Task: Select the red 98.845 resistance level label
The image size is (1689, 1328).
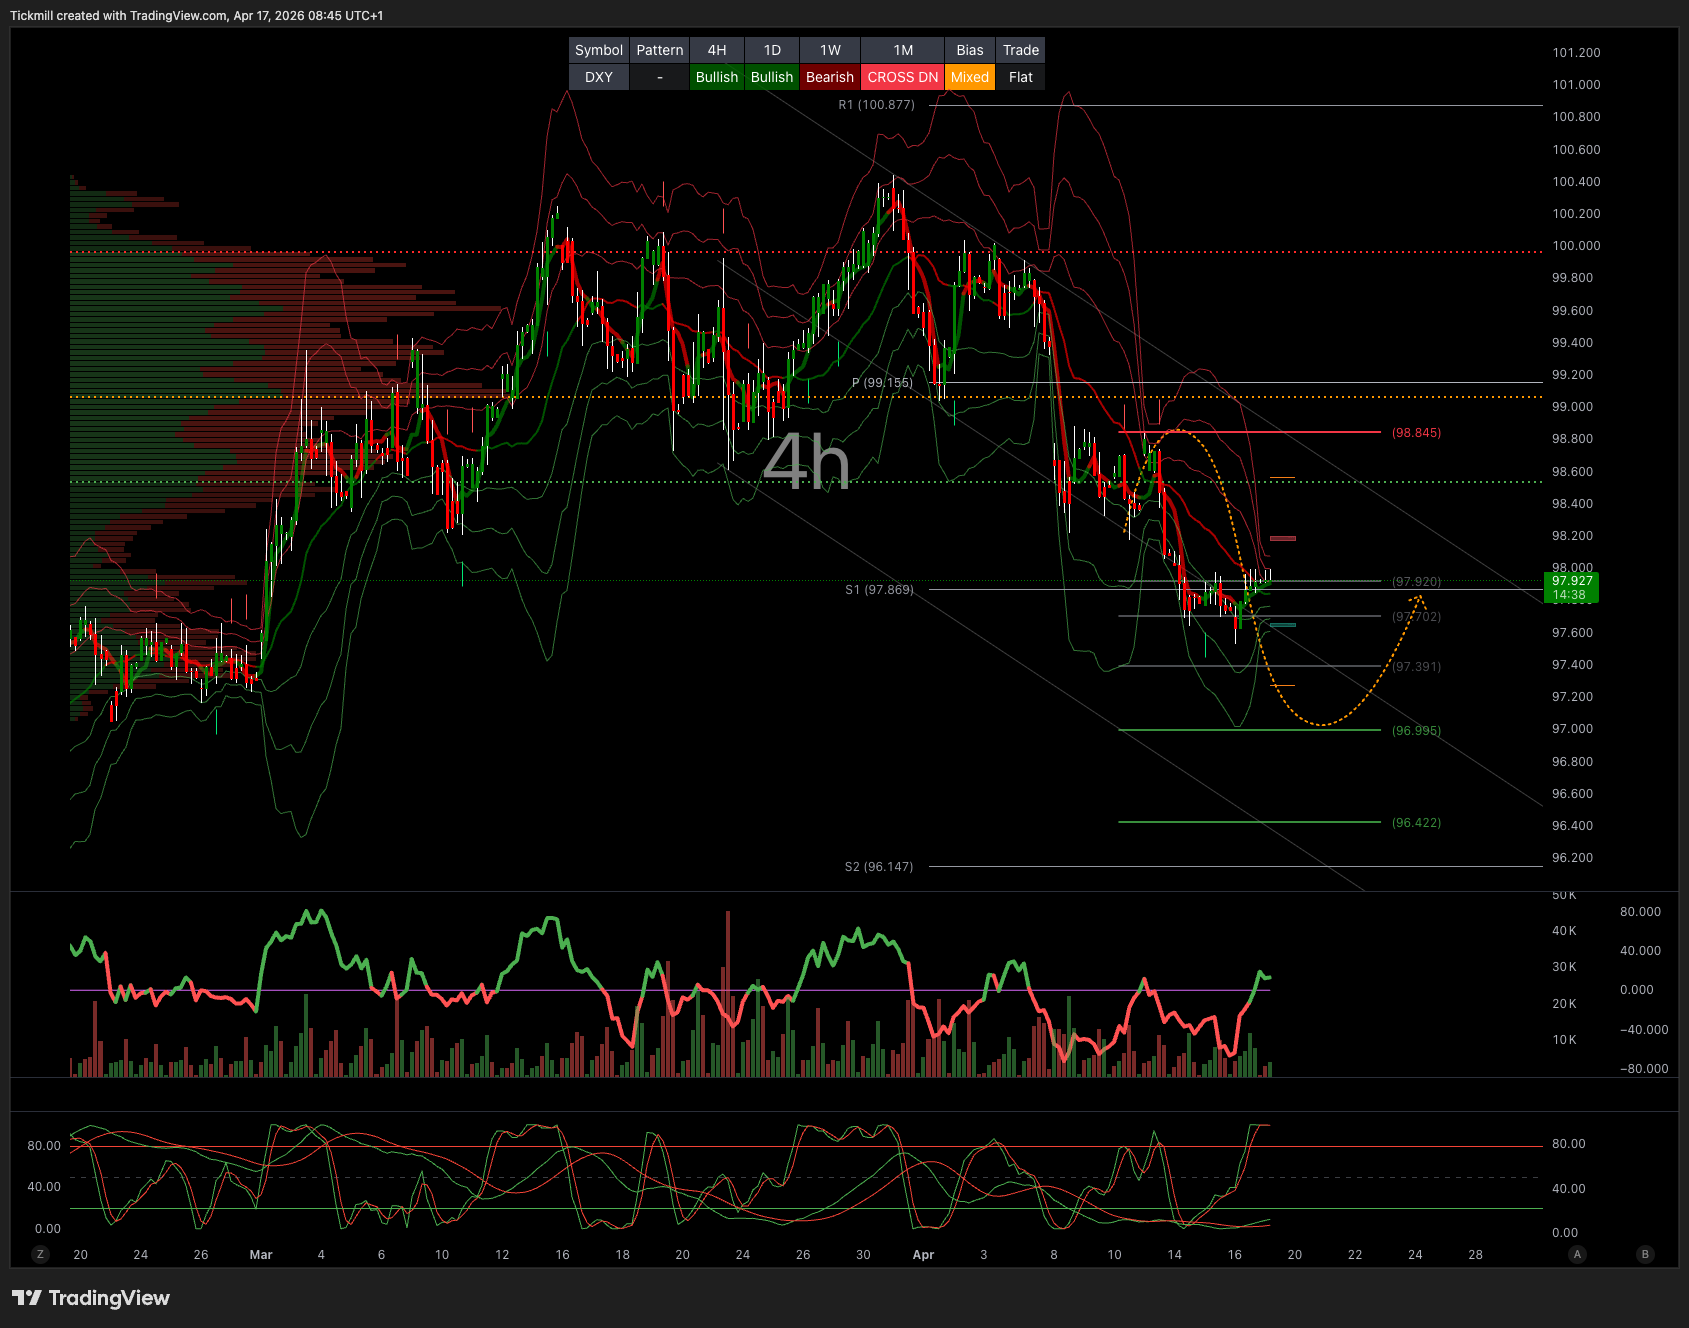Action: 1416,433
